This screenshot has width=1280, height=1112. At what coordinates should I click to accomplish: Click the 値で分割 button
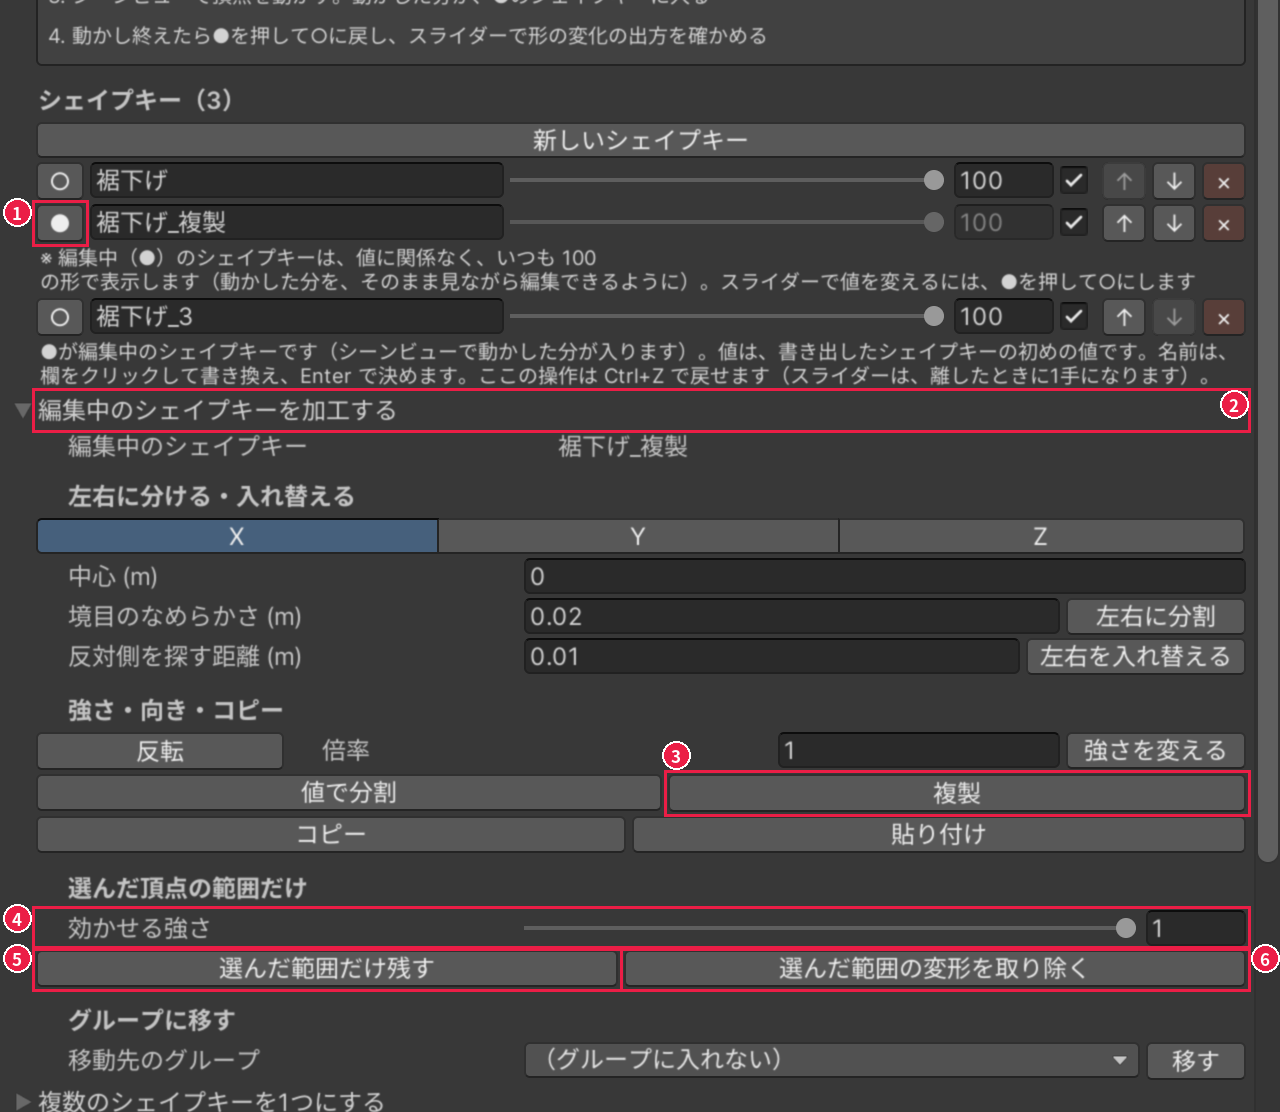[x=349, y=793]
